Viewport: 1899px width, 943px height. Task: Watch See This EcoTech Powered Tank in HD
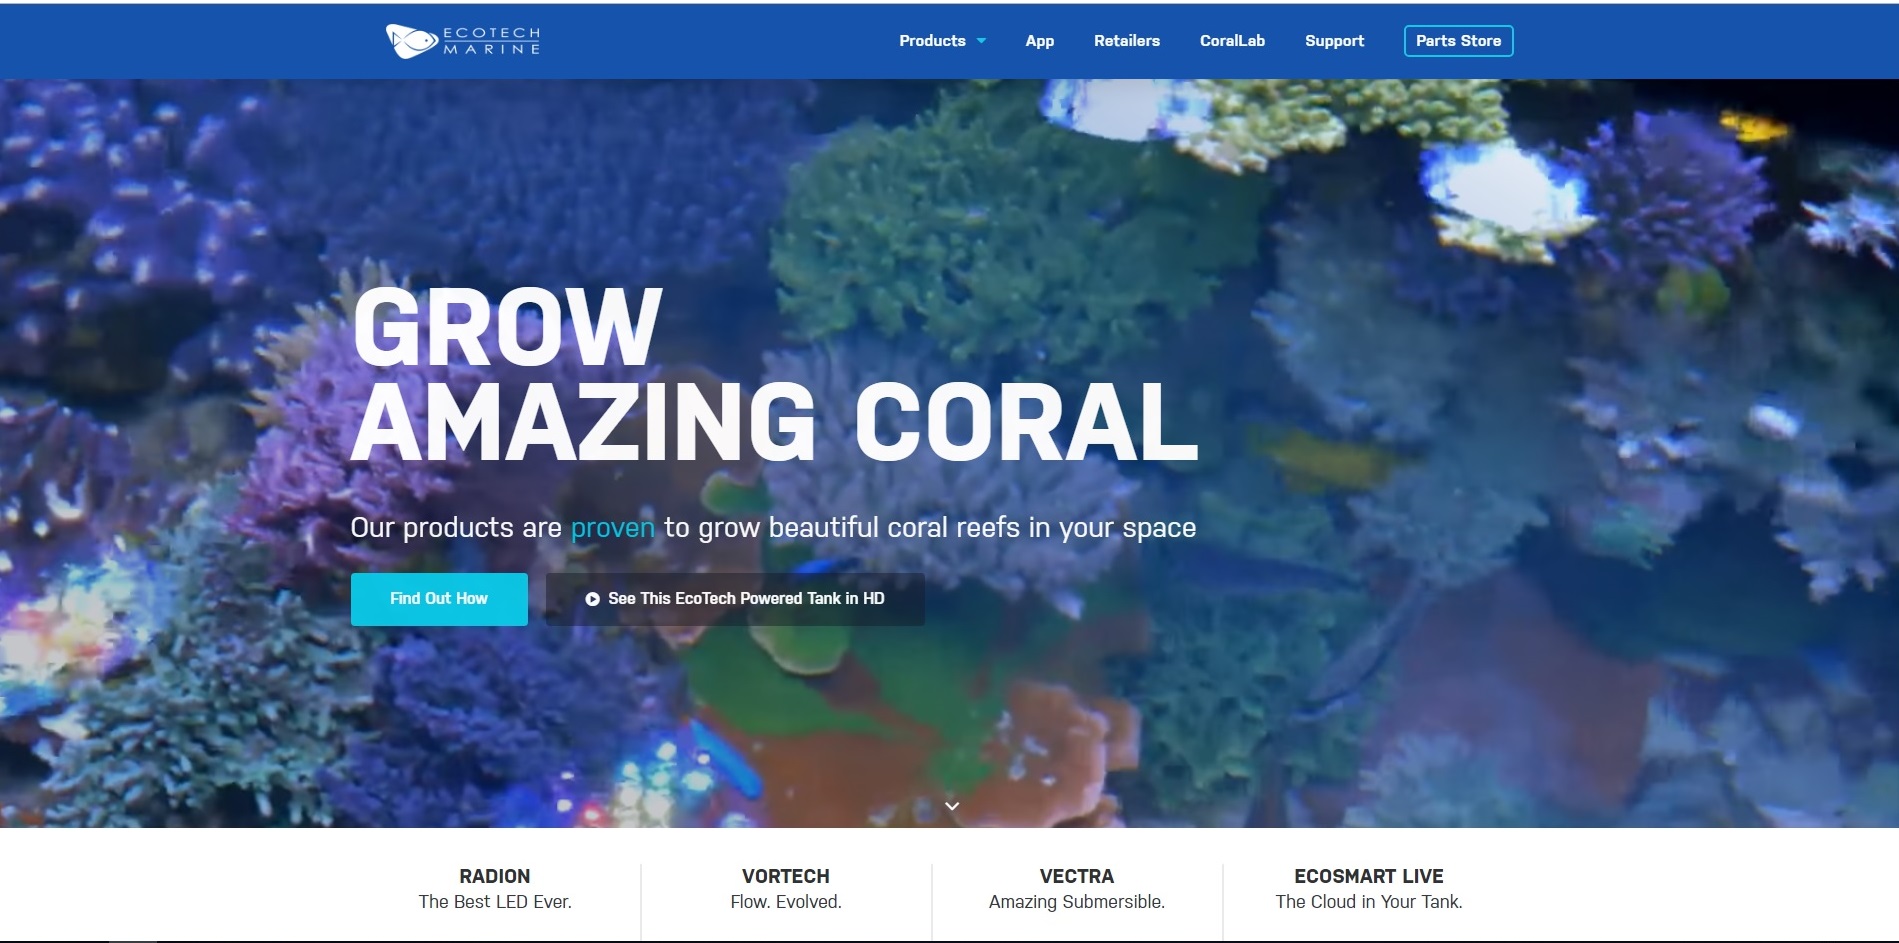745,599
